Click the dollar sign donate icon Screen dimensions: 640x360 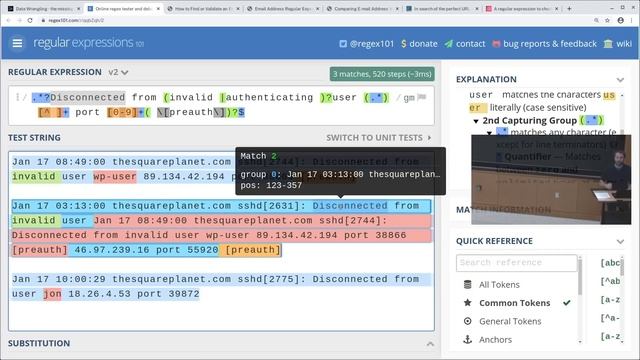click(404, 44)
